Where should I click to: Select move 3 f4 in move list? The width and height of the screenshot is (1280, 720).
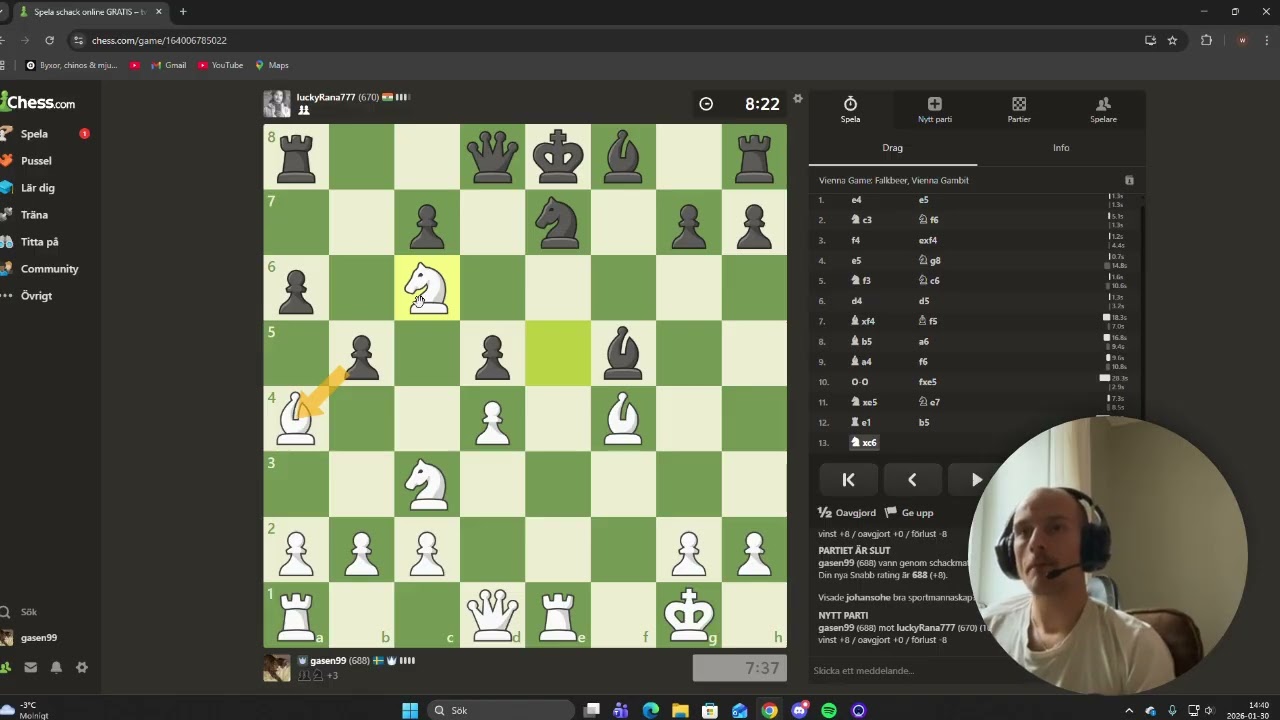856,241
